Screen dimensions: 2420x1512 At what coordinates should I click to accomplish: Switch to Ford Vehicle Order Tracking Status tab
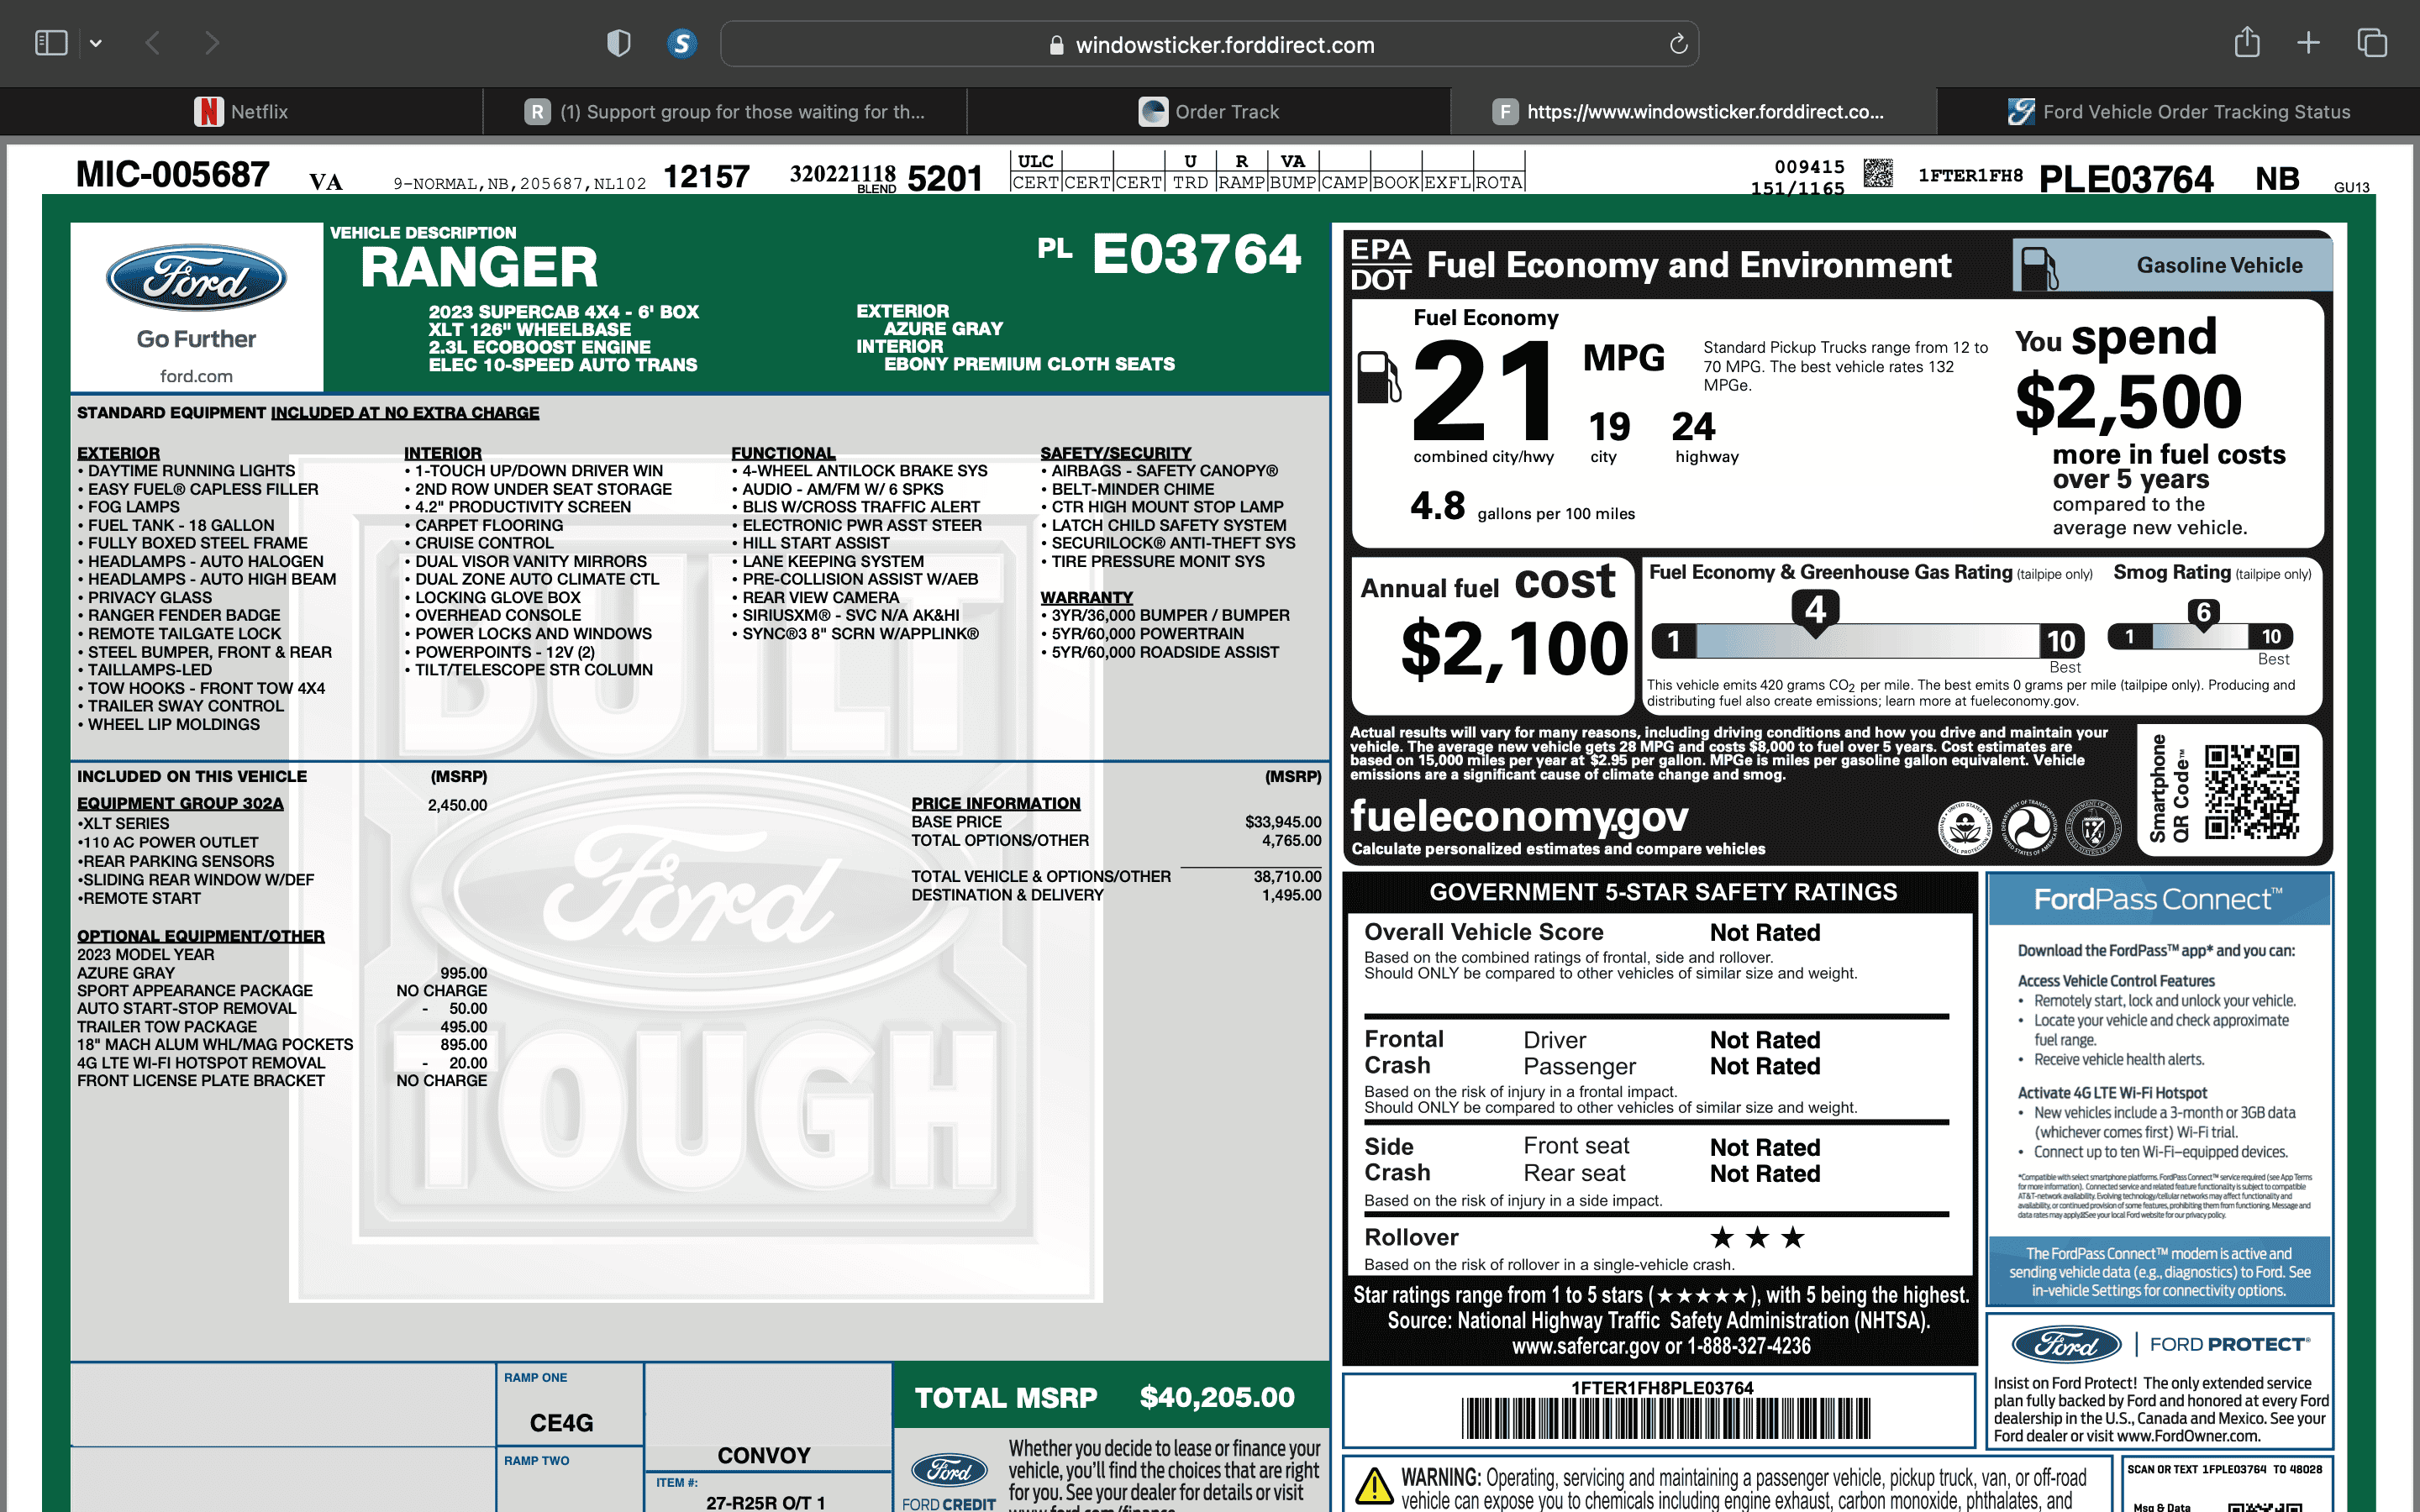coord(2178,111)
